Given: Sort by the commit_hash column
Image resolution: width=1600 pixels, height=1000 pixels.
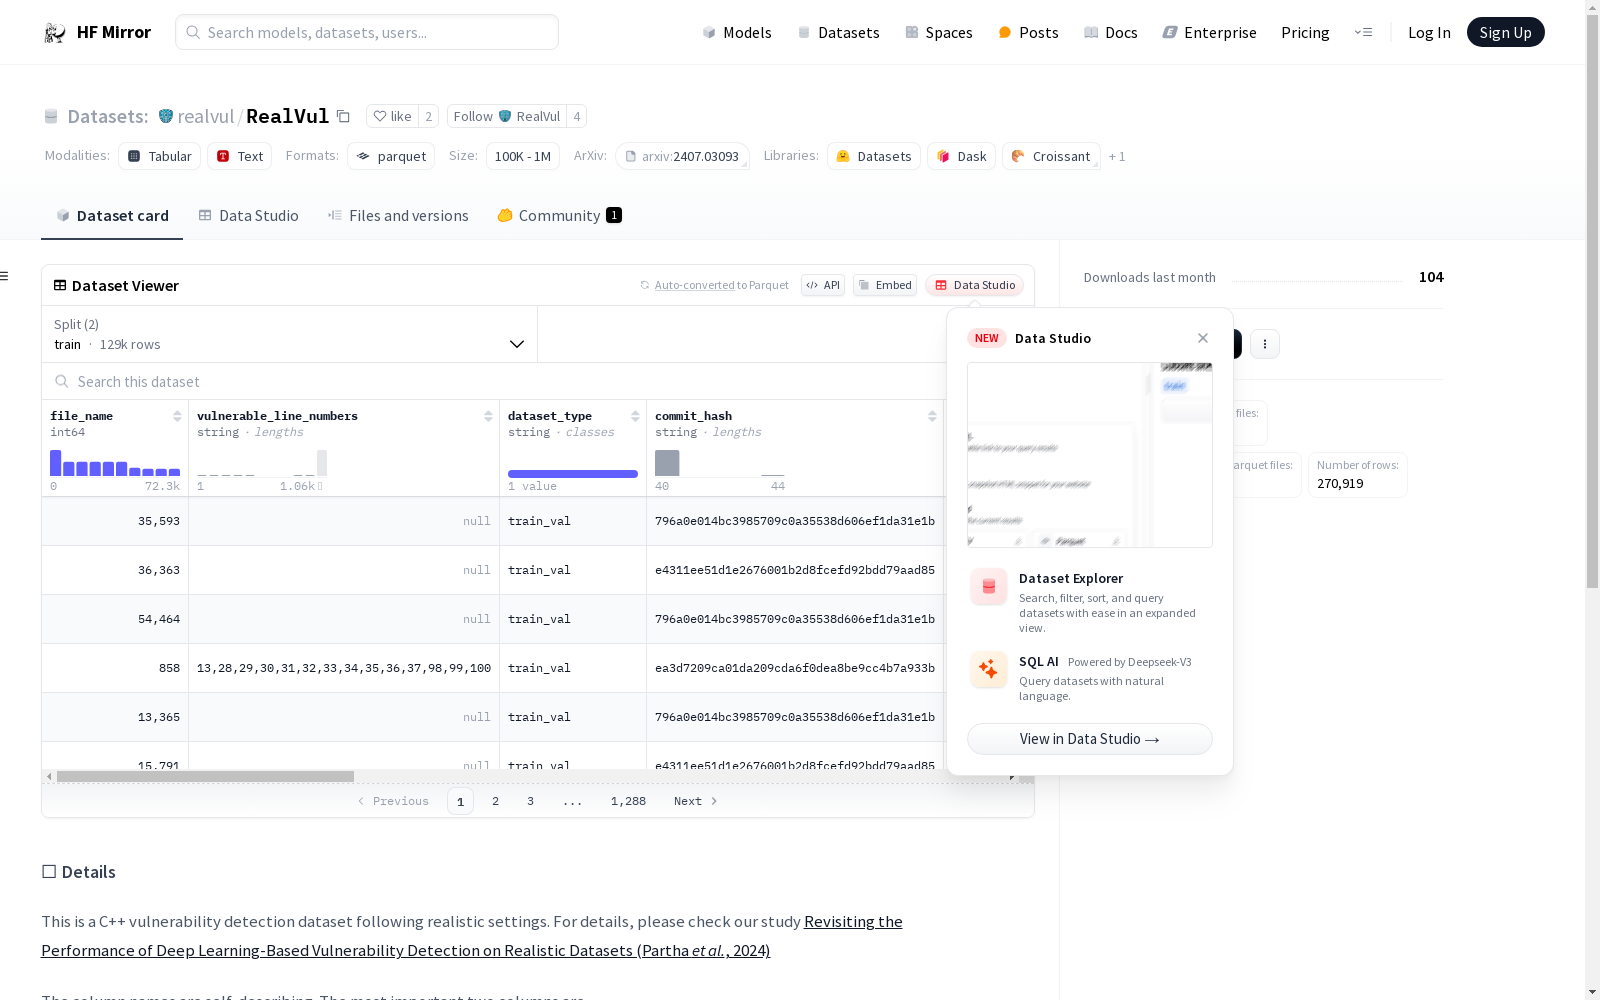Looking at the screenshot, I should pyautogui.click(x=932, y=416).
